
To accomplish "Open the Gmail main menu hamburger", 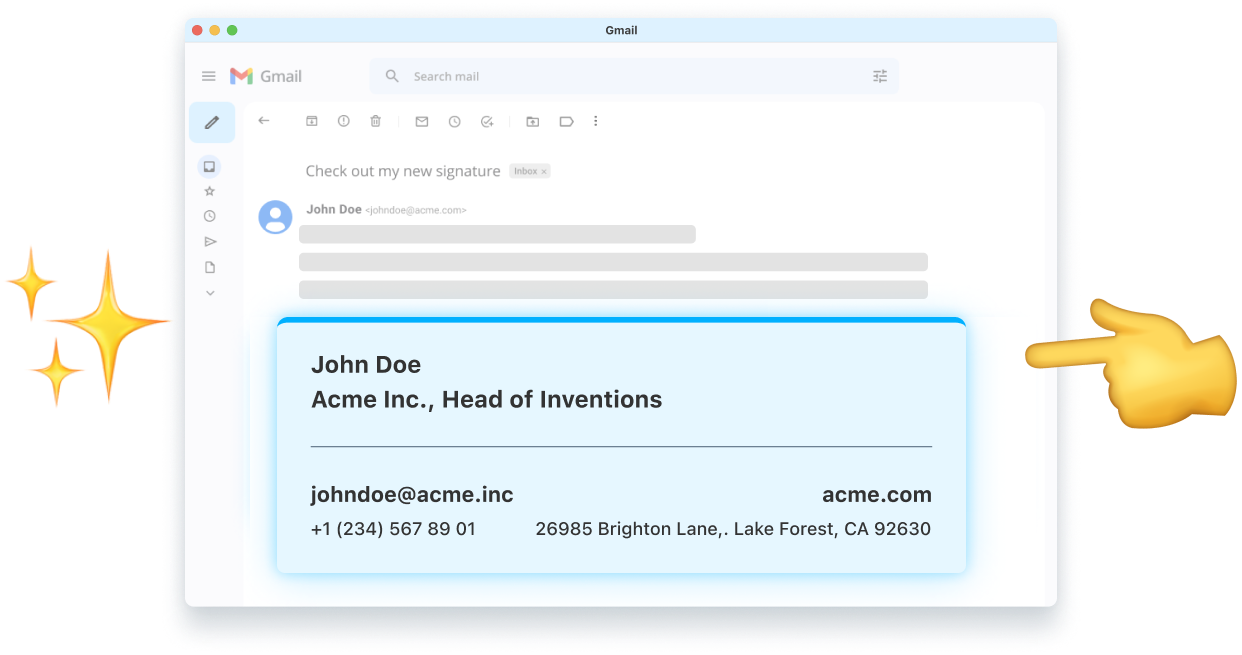I will pos(208,76).
